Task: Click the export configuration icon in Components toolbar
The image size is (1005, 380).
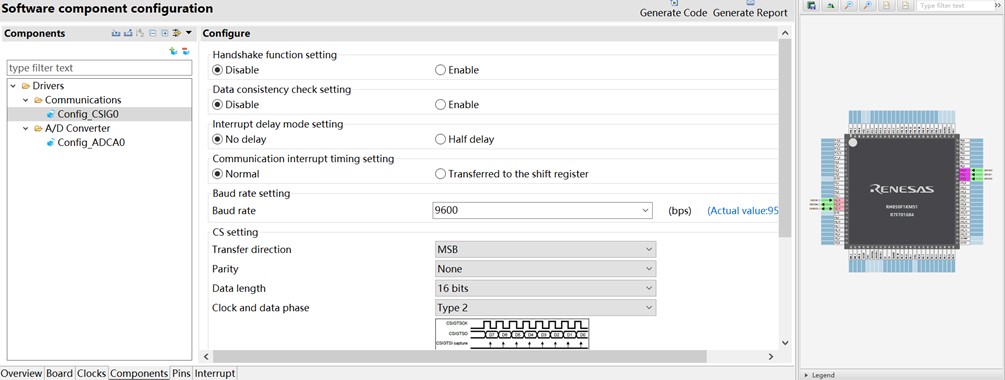Action: pyautogui.click(x=128, y=33)
